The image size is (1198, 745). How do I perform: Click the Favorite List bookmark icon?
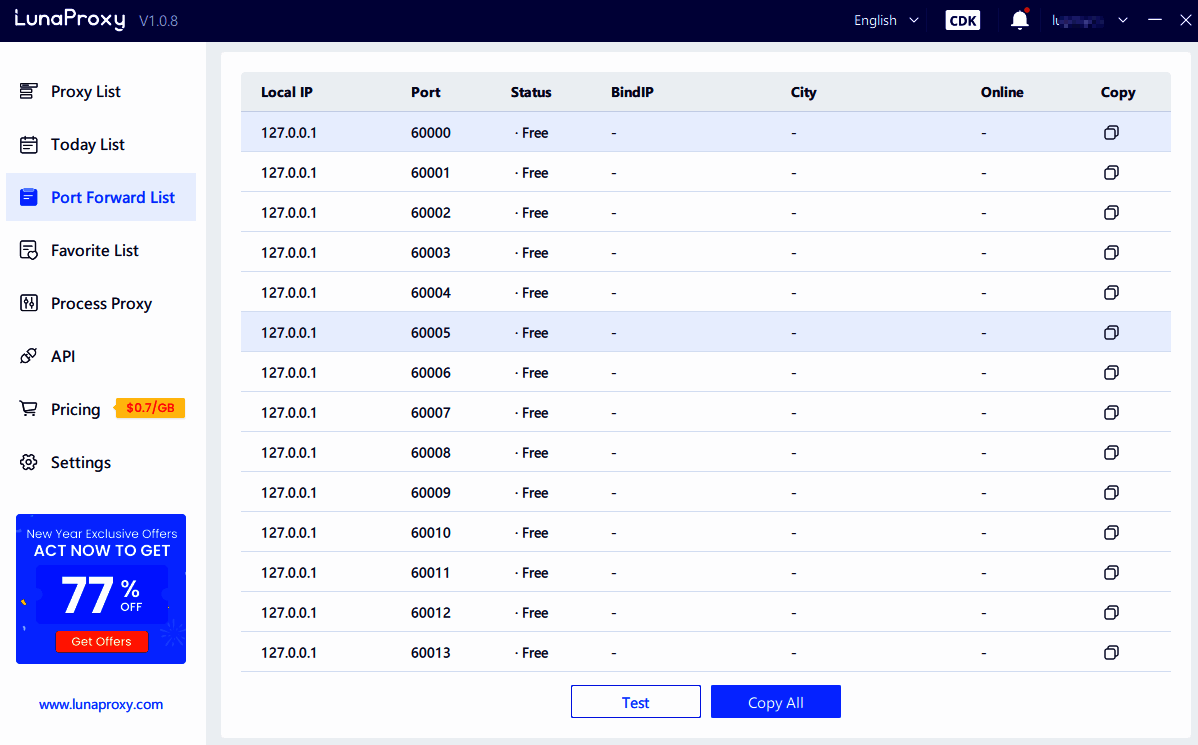(27, 250)
